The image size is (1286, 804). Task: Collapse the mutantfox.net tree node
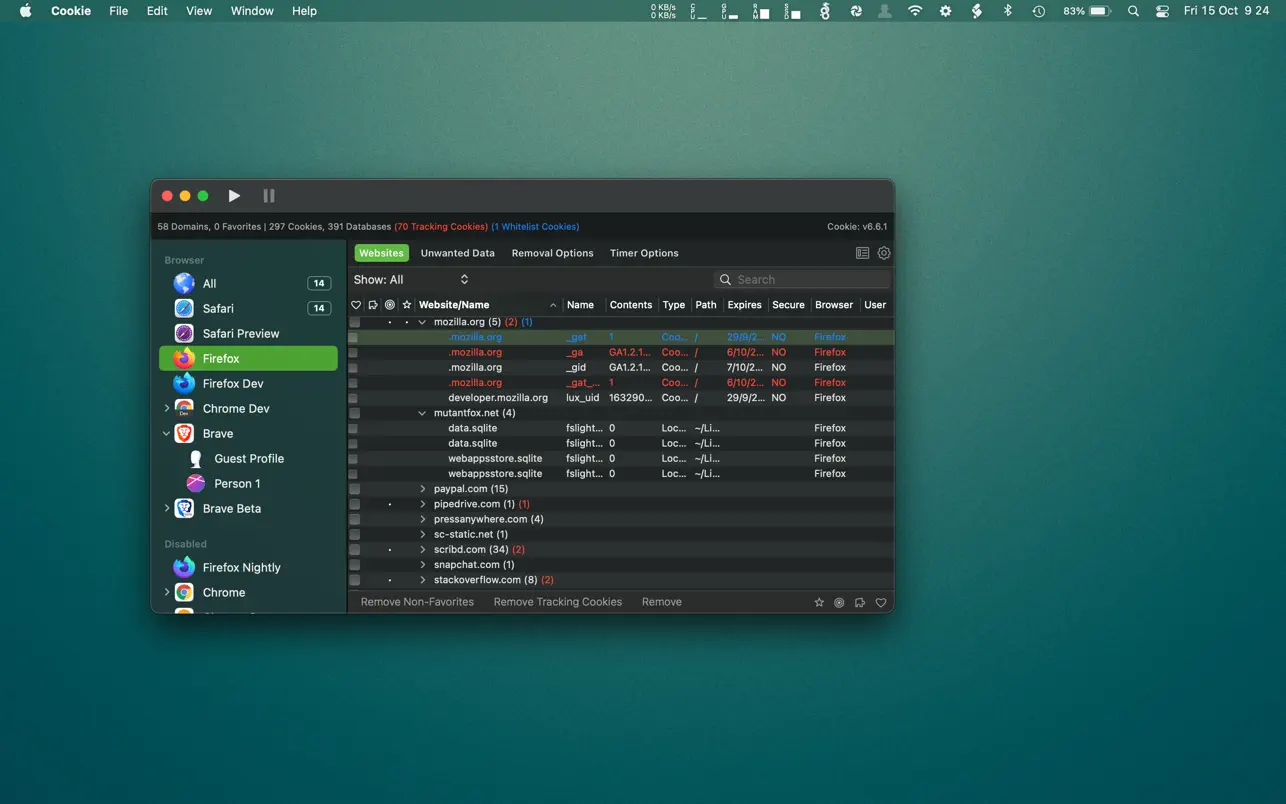(x=422, y=413)
